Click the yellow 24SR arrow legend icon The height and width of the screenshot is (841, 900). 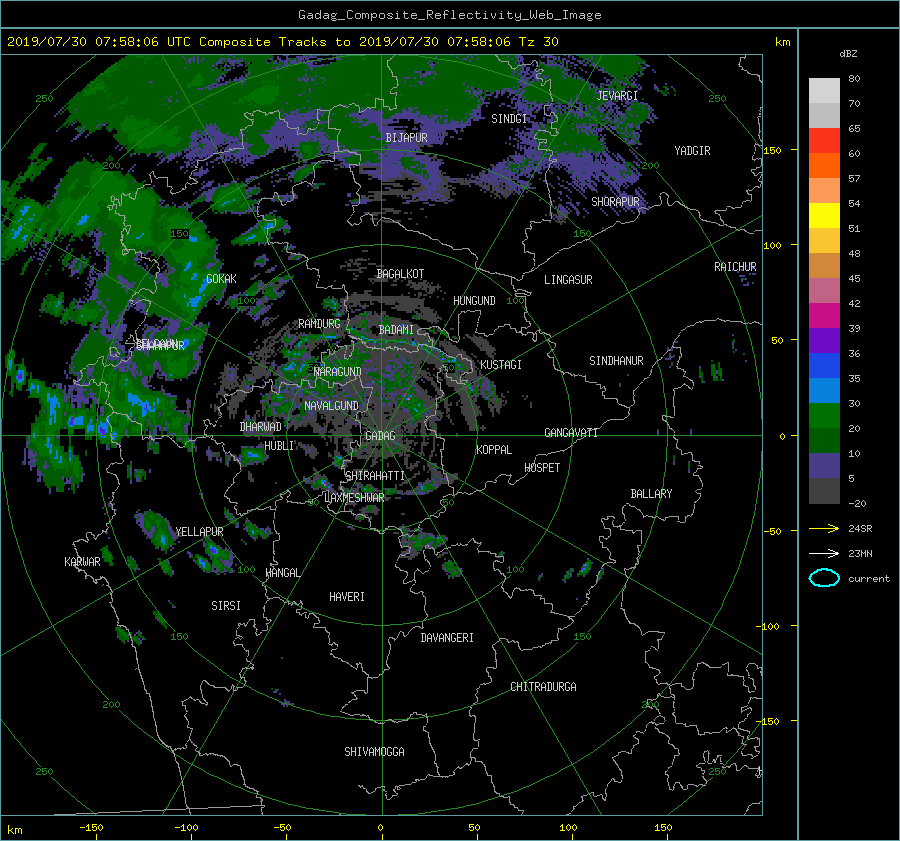pos(824,528)
